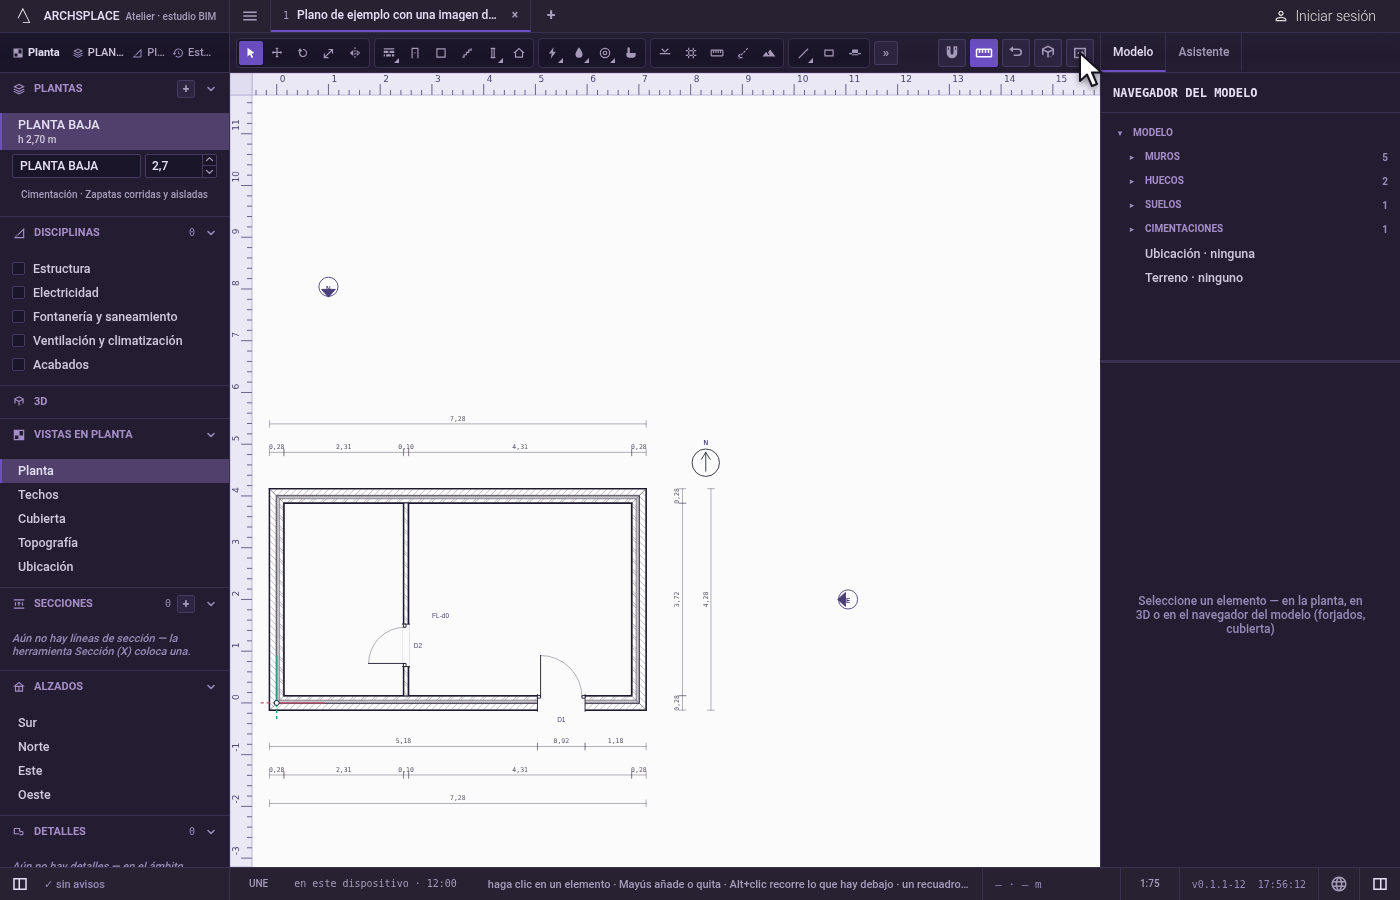Image resolution: width=1400 pixels, height=900 pixels.
Task: Add a section with SECCIONES plus button
Action: 186,604
